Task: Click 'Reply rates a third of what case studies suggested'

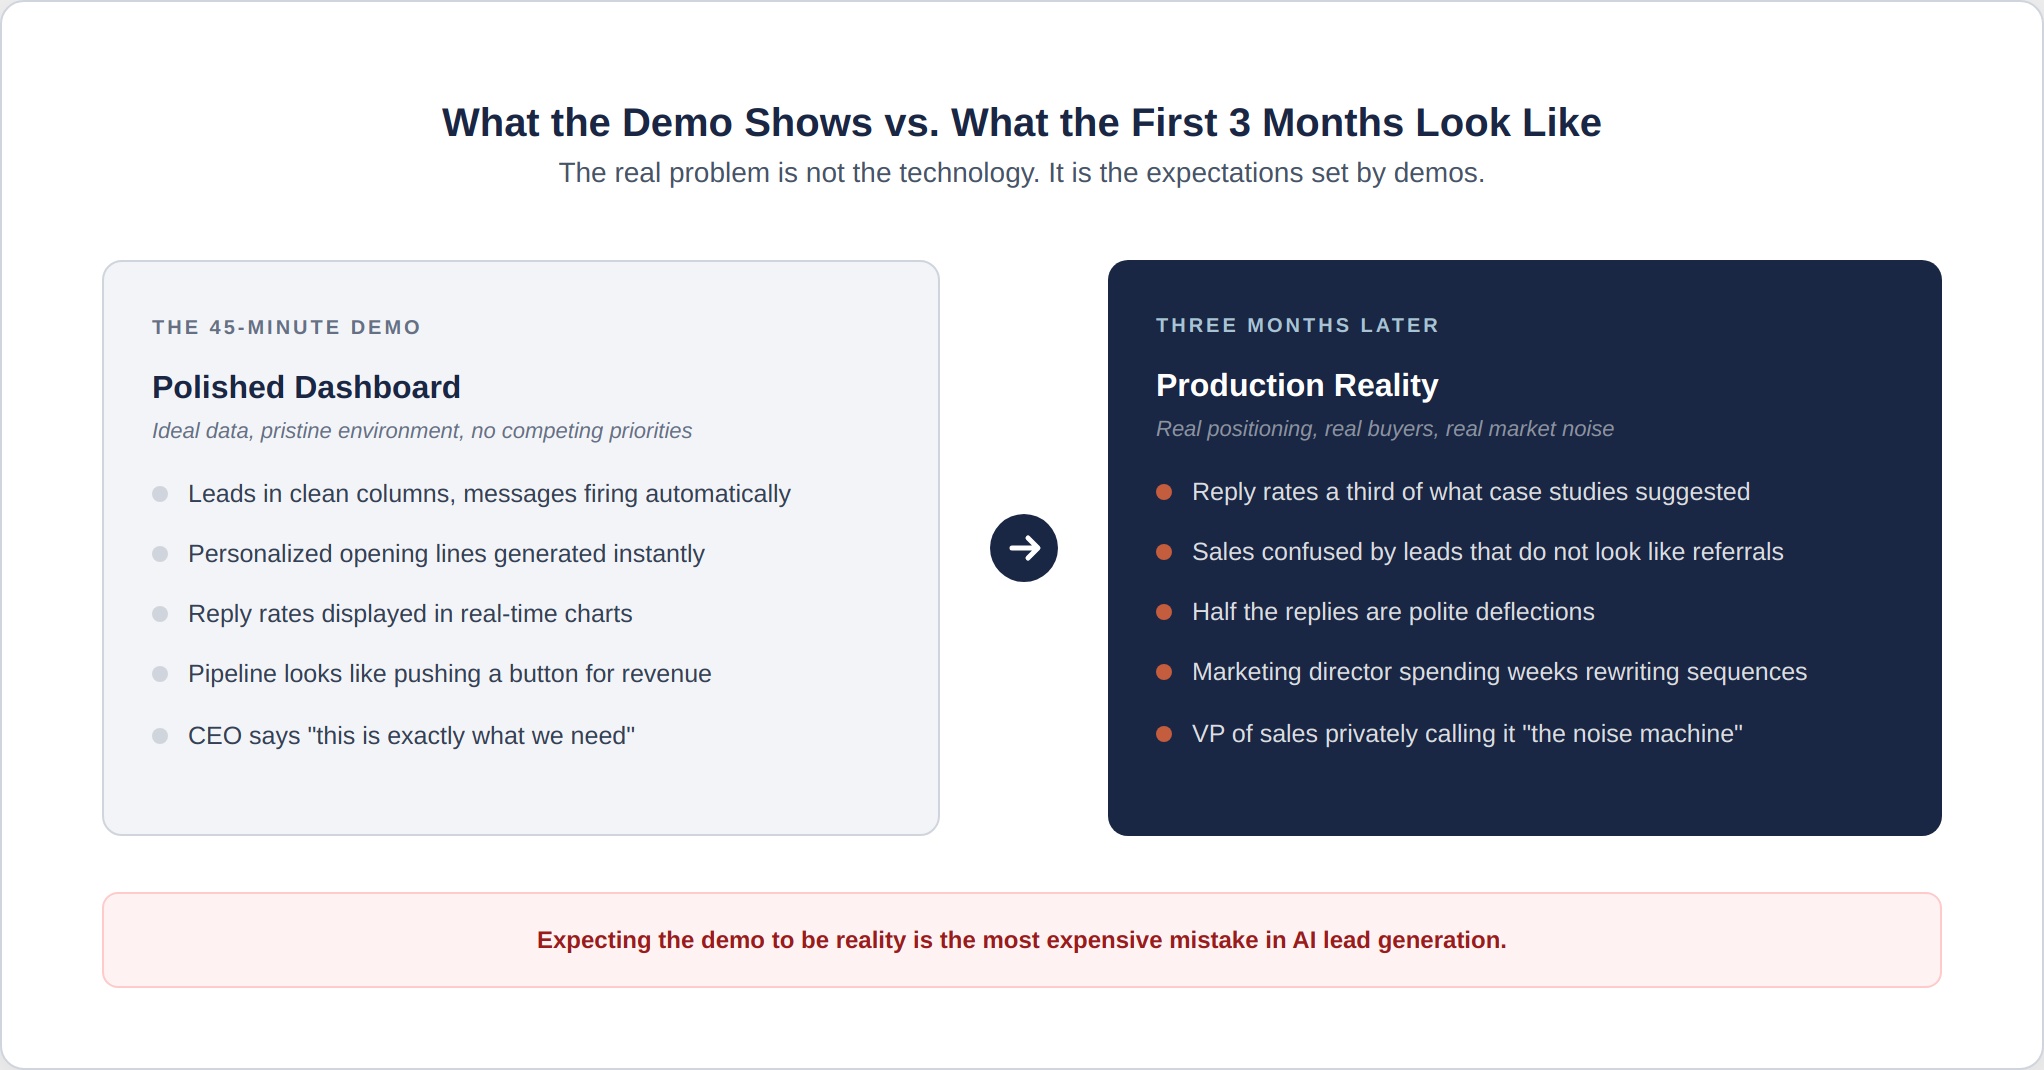Action: [x=1471, y=492]
